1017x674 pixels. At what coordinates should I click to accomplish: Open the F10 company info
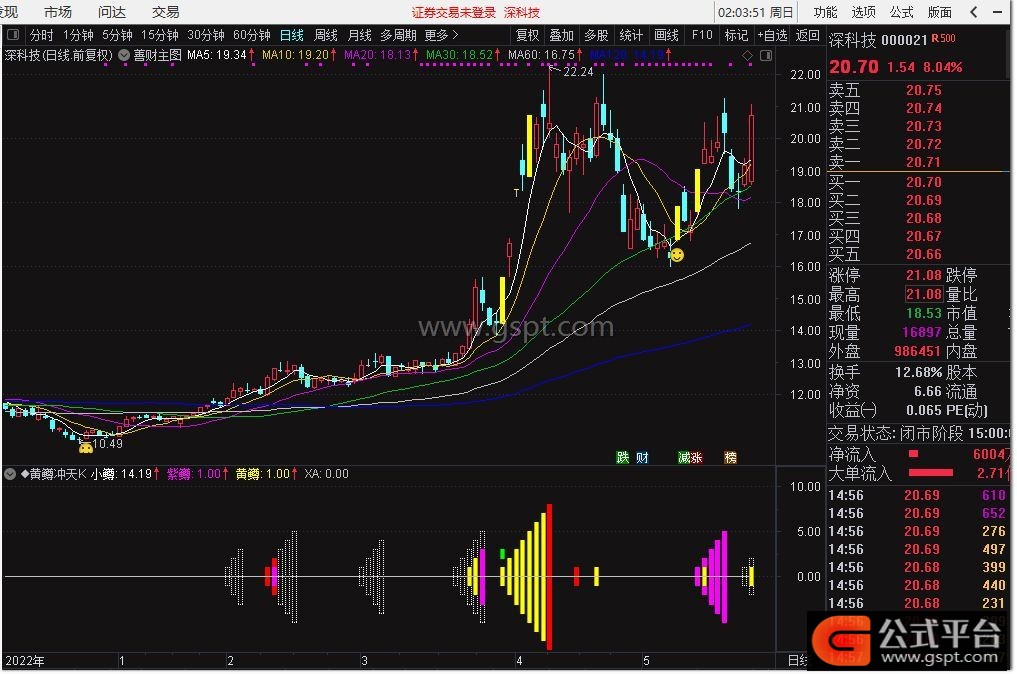tap(702, 35)
